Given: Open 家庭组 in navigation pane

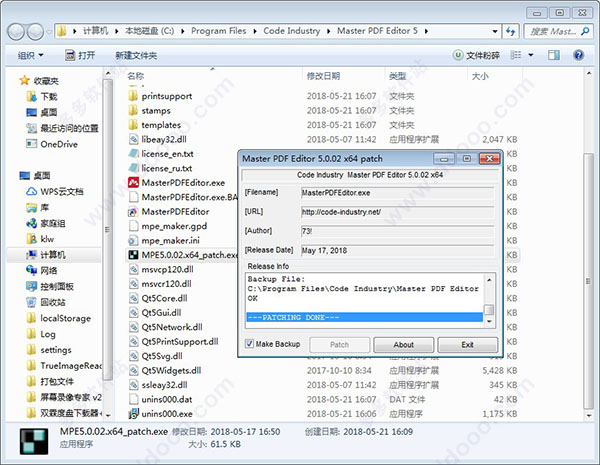Looking at the screenshot, I should pos(52,223).
